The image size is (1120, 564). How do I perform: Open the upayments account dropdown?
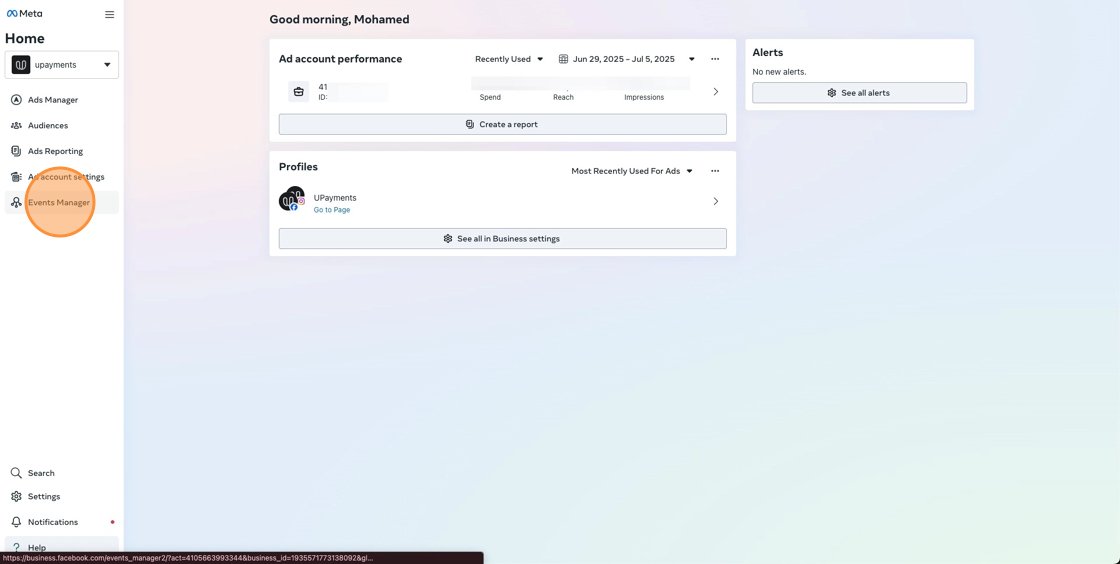pos(61,64)
